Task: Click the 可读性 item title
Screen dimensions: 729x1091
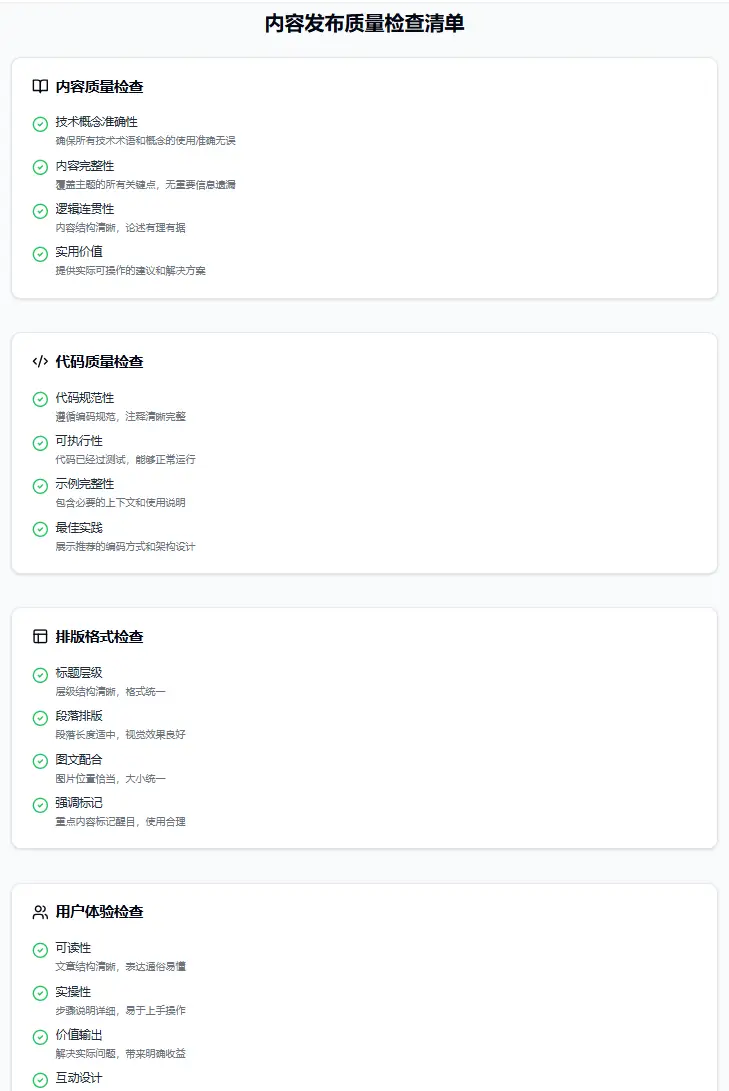Action: click(x=73, y=948)
